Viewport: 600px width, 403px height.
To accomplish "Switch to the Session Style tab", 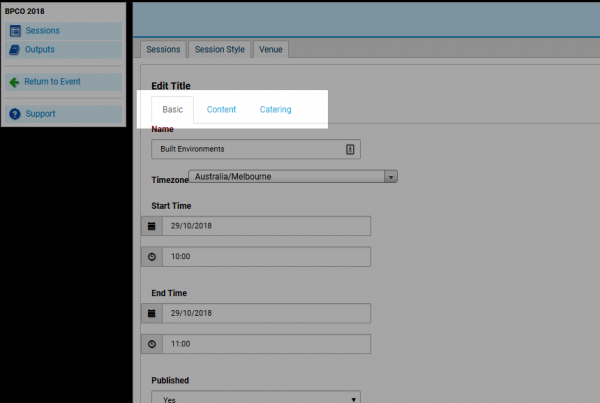I will coord(220,49).
